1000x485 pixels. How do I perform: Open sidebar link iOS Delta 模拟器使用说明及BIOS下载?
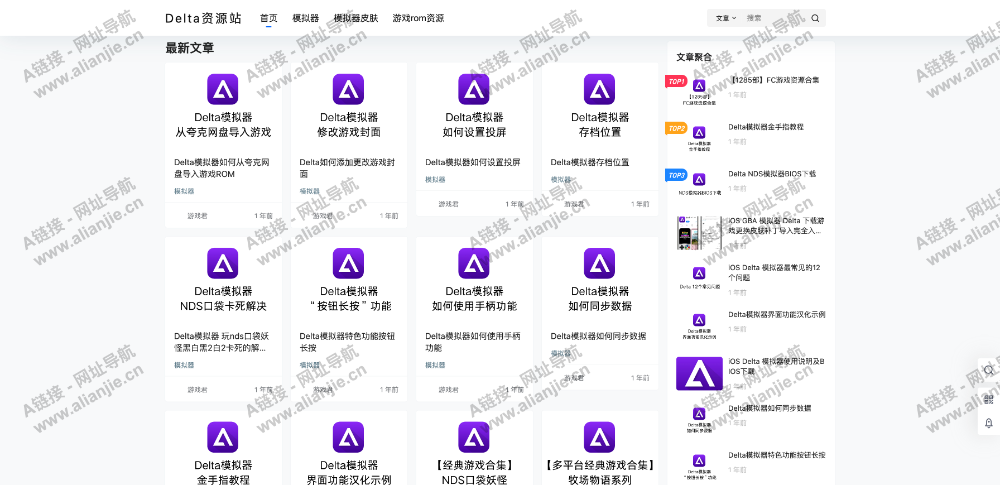pyautogui.click(x=777, y=366)
